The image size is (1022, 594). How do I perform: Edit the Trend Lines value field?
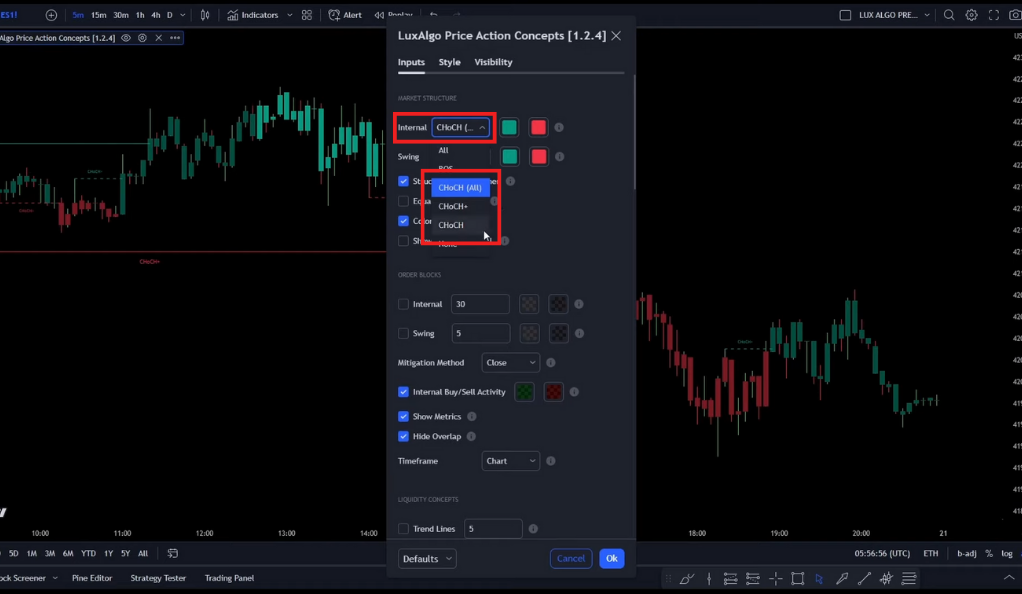coord(493,529)
